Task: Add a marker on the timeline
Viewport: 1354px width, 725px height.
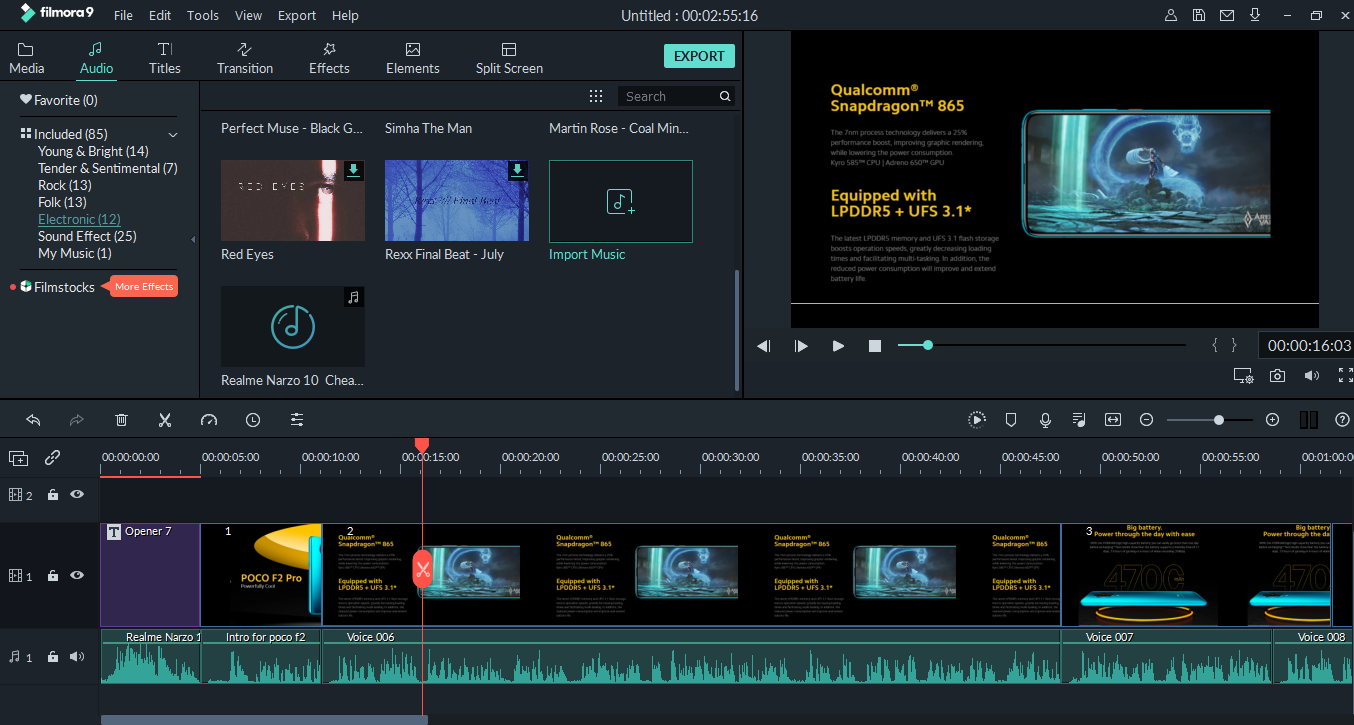Action: tap(1011, 420)
